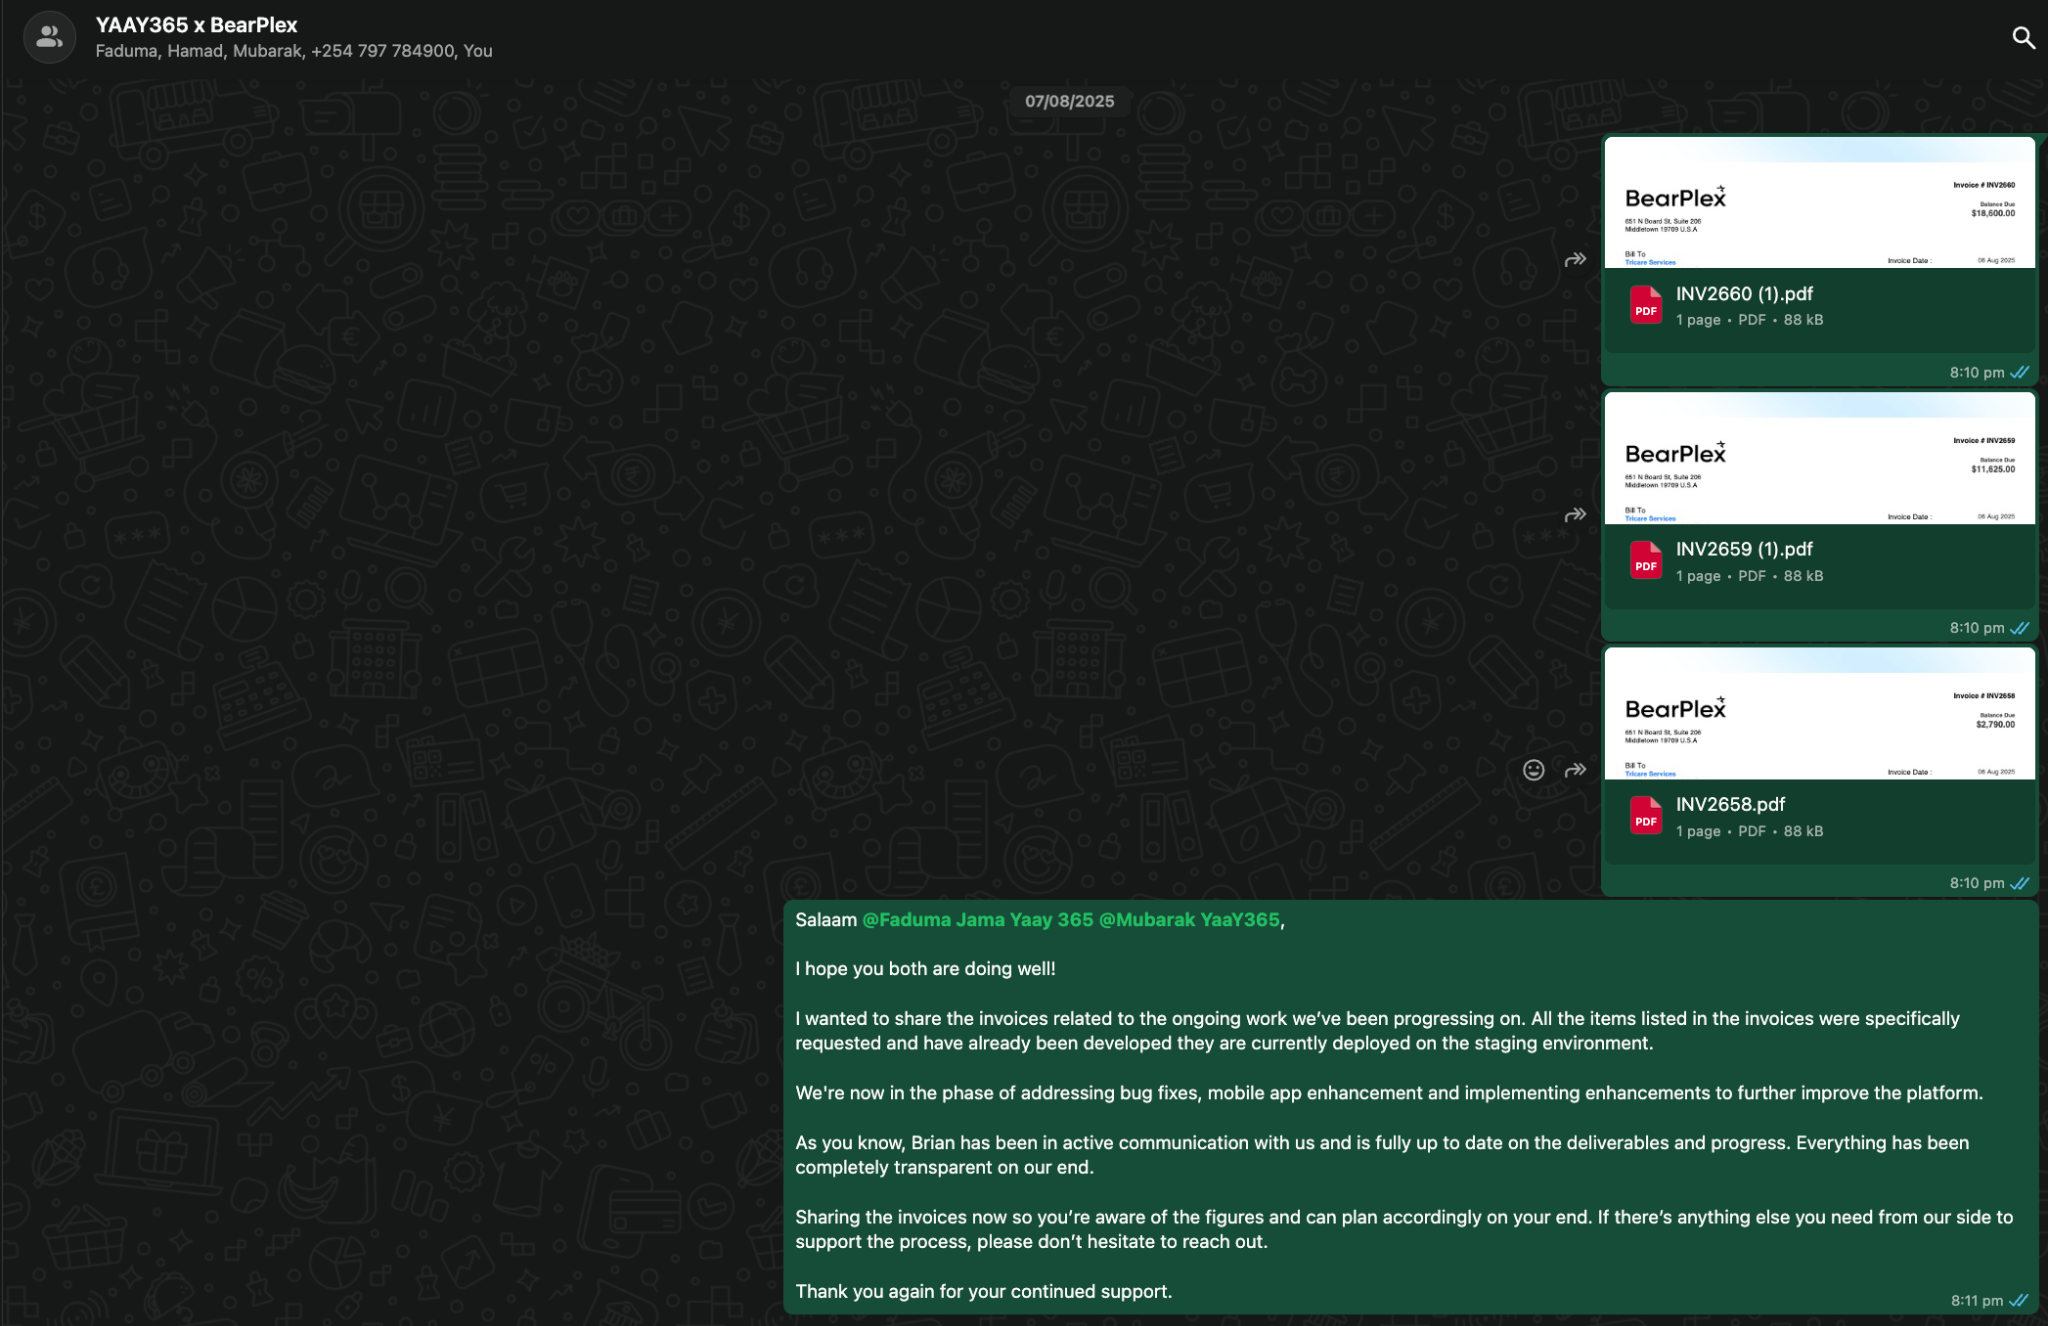Click the INV2658.pdf file name

pyautogui.click(x=1730, y=804)
